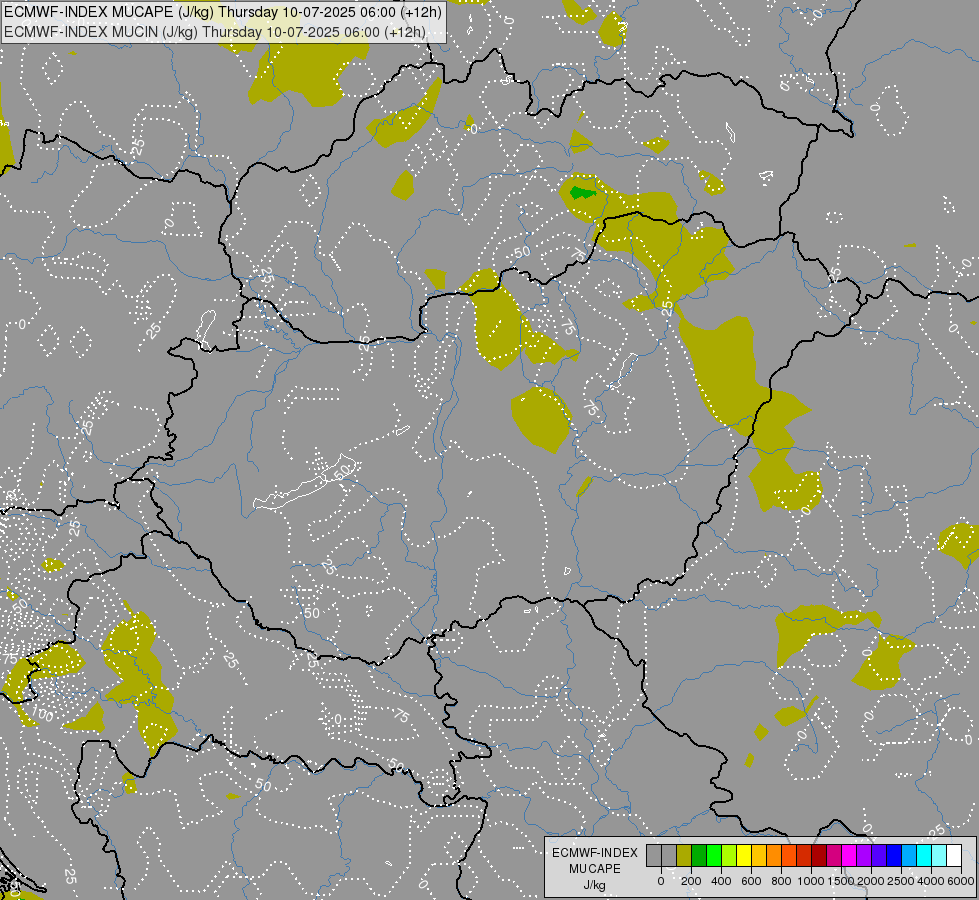This screenshot has height=900, width=979.
Task: Click the legend value label 2500
Action: pyautogui.click(x=901, y=881)
